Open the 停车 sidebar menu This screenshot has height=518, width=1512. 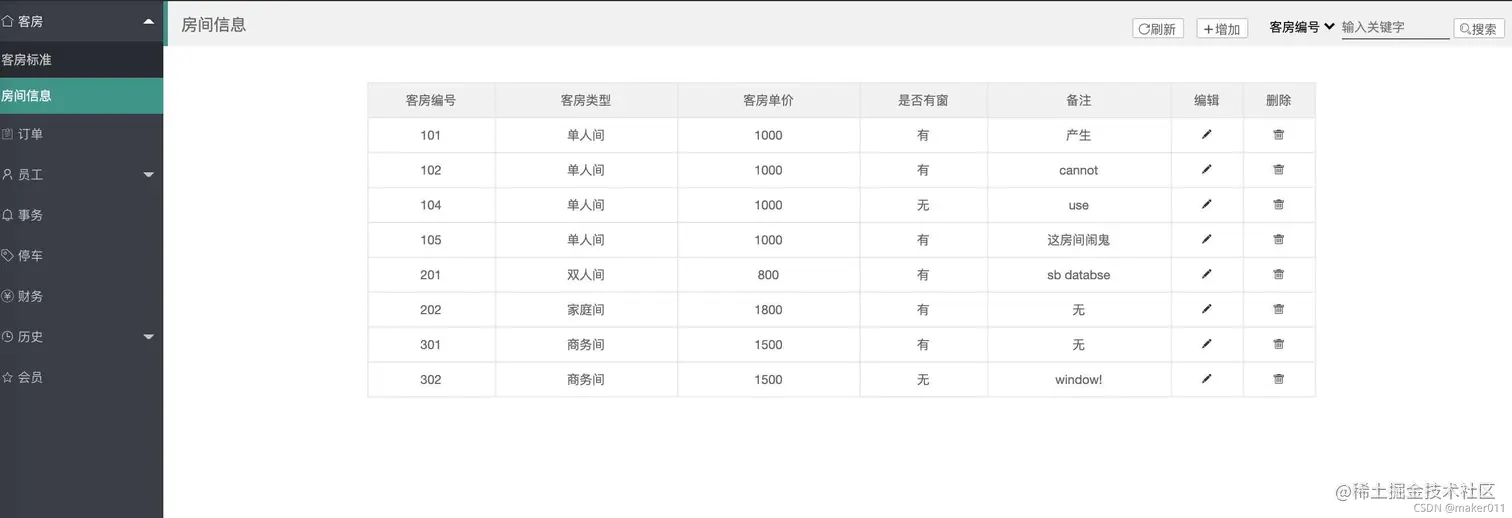pos(81,256)
